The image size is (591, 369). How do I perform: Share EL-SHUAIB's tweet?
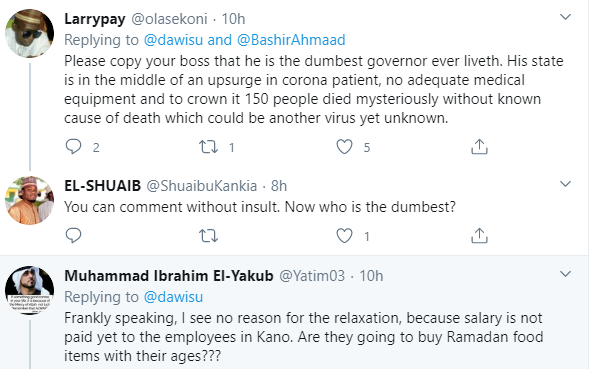(479, 236)
